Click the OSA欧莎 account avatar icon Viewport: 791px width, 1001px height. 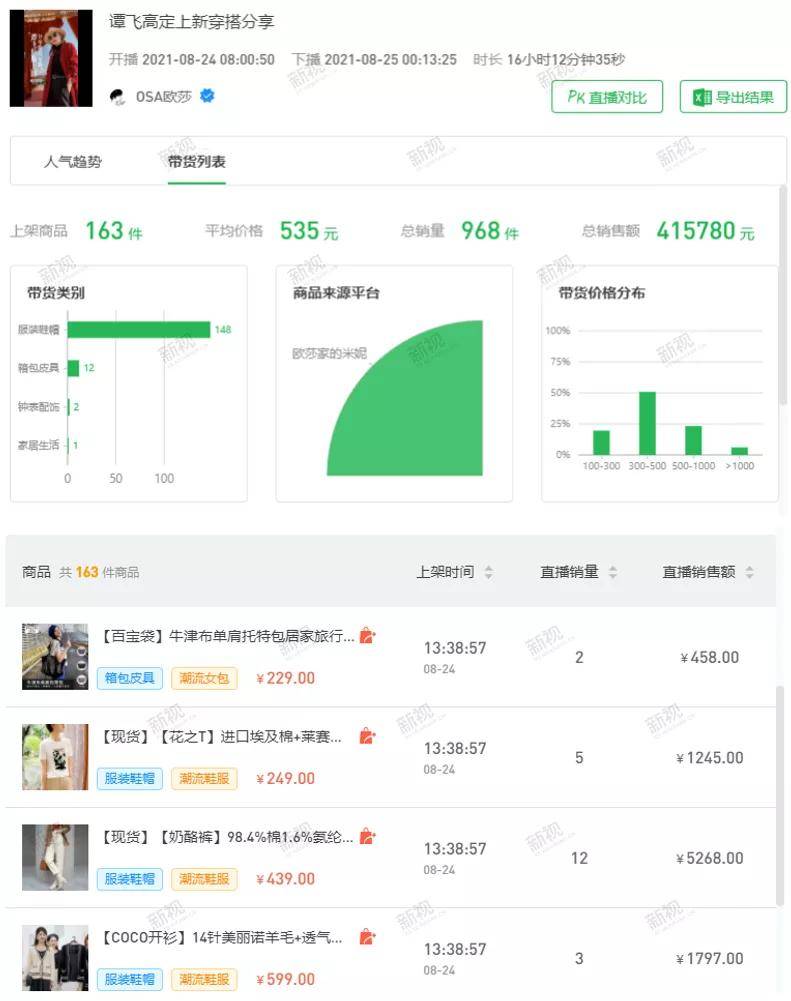(x=117, y=96)
